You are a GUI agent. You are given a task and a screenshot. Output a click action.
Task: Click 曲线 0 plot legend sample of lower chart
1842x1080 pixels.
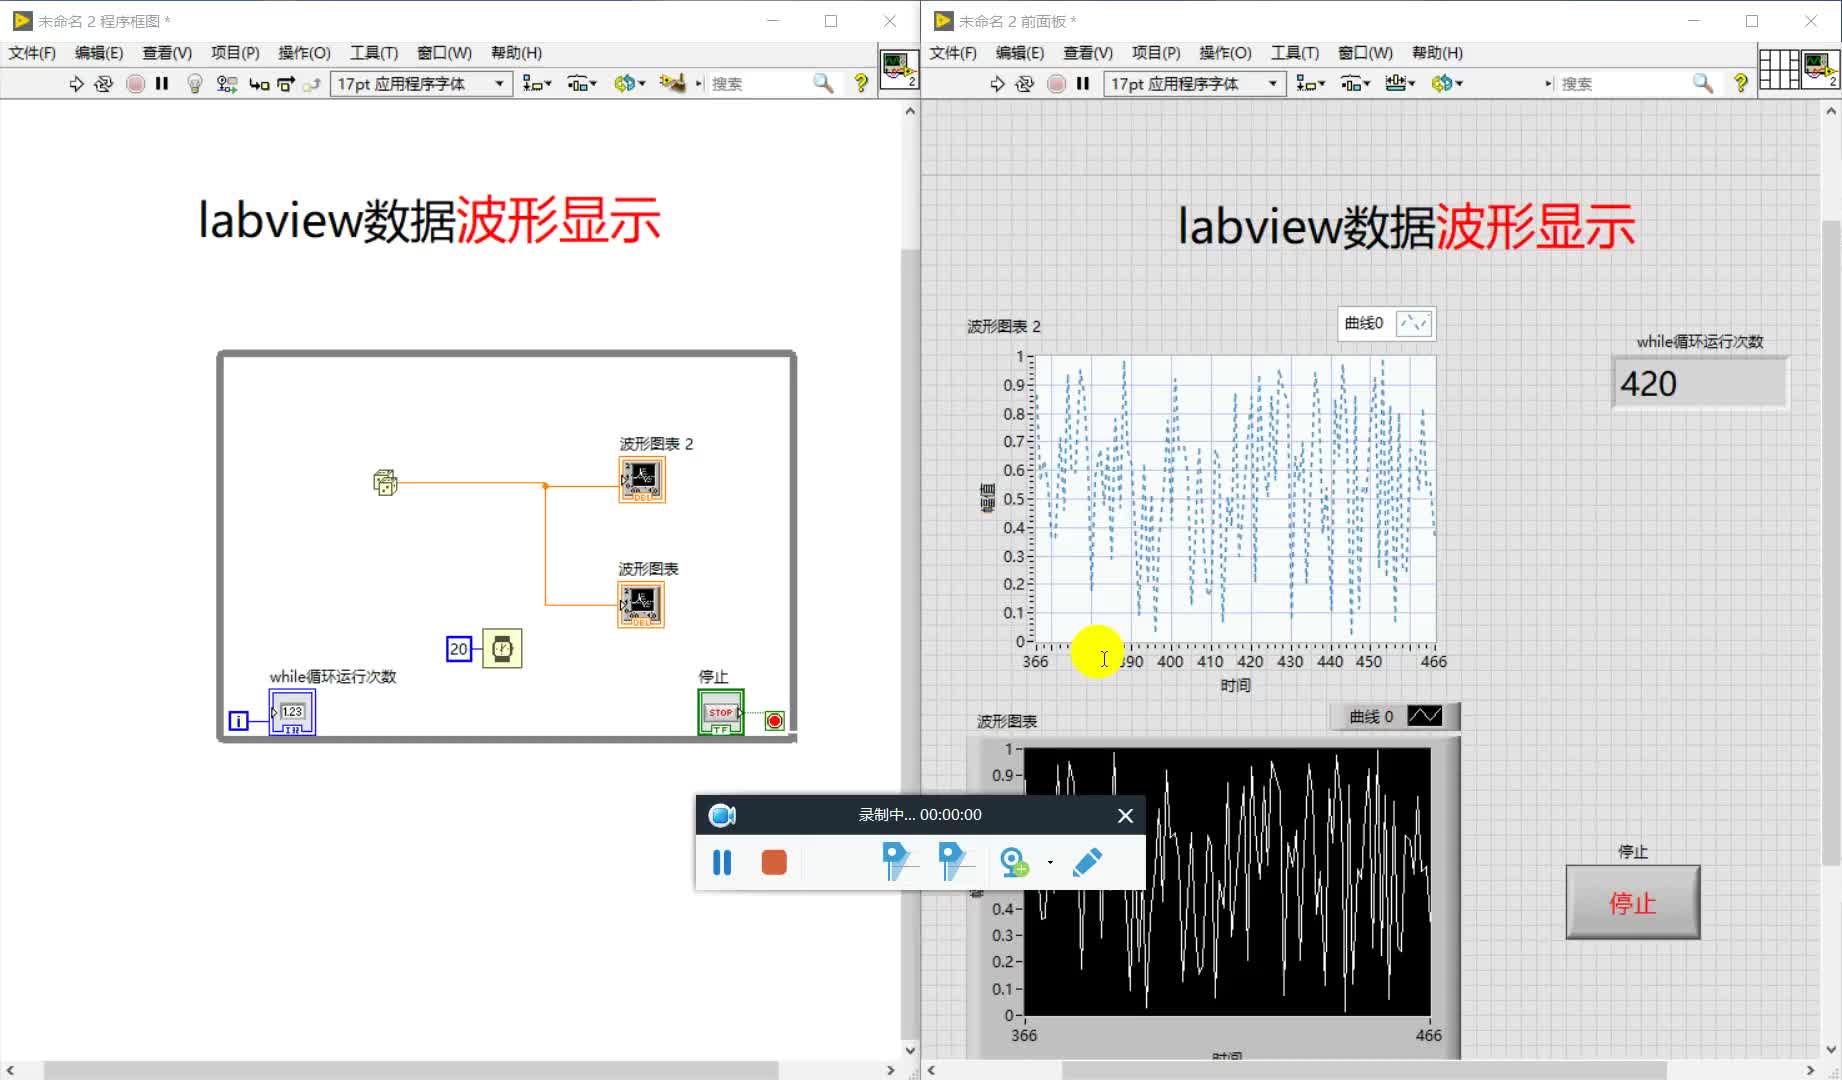(x=1424, y=716)
